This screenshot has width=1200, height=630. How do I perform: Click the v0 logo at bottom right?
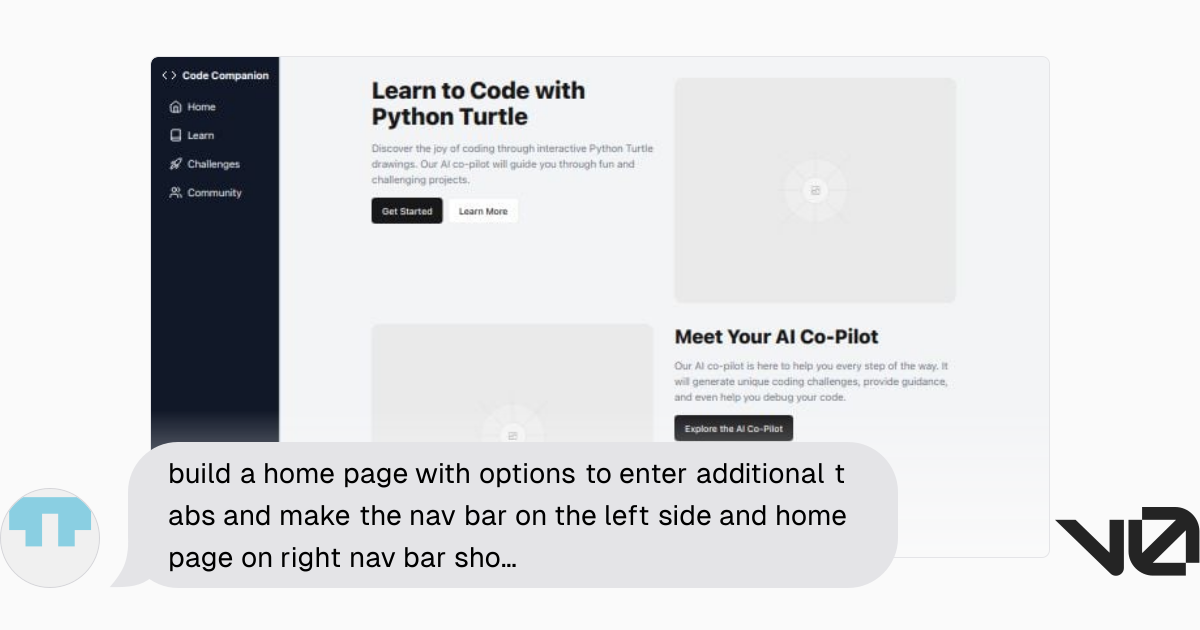(x=1127, y=541)
